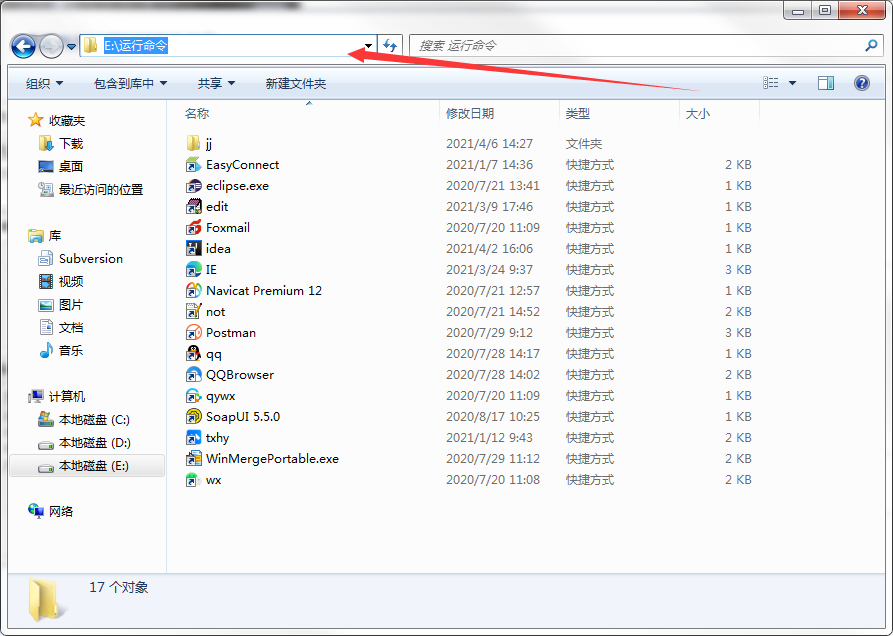Click the date 2020/8/17 10:25
This screenshot has height=636, width=893.
(x=493, y=417)
